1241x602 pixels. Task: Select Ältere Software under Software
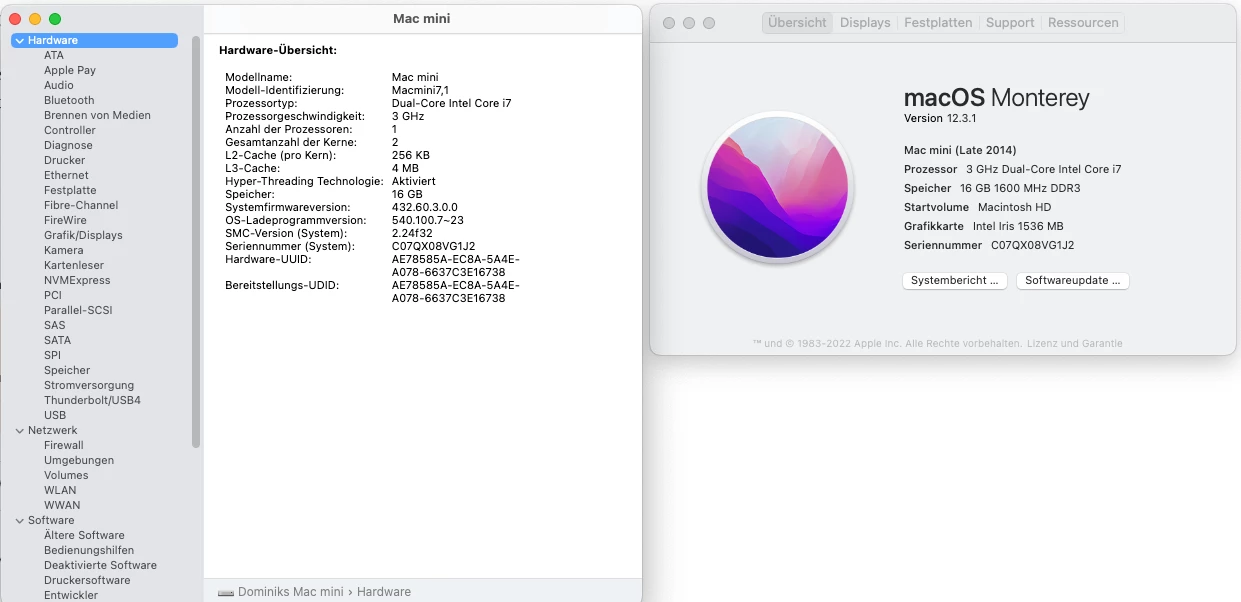tap(84, 535)
